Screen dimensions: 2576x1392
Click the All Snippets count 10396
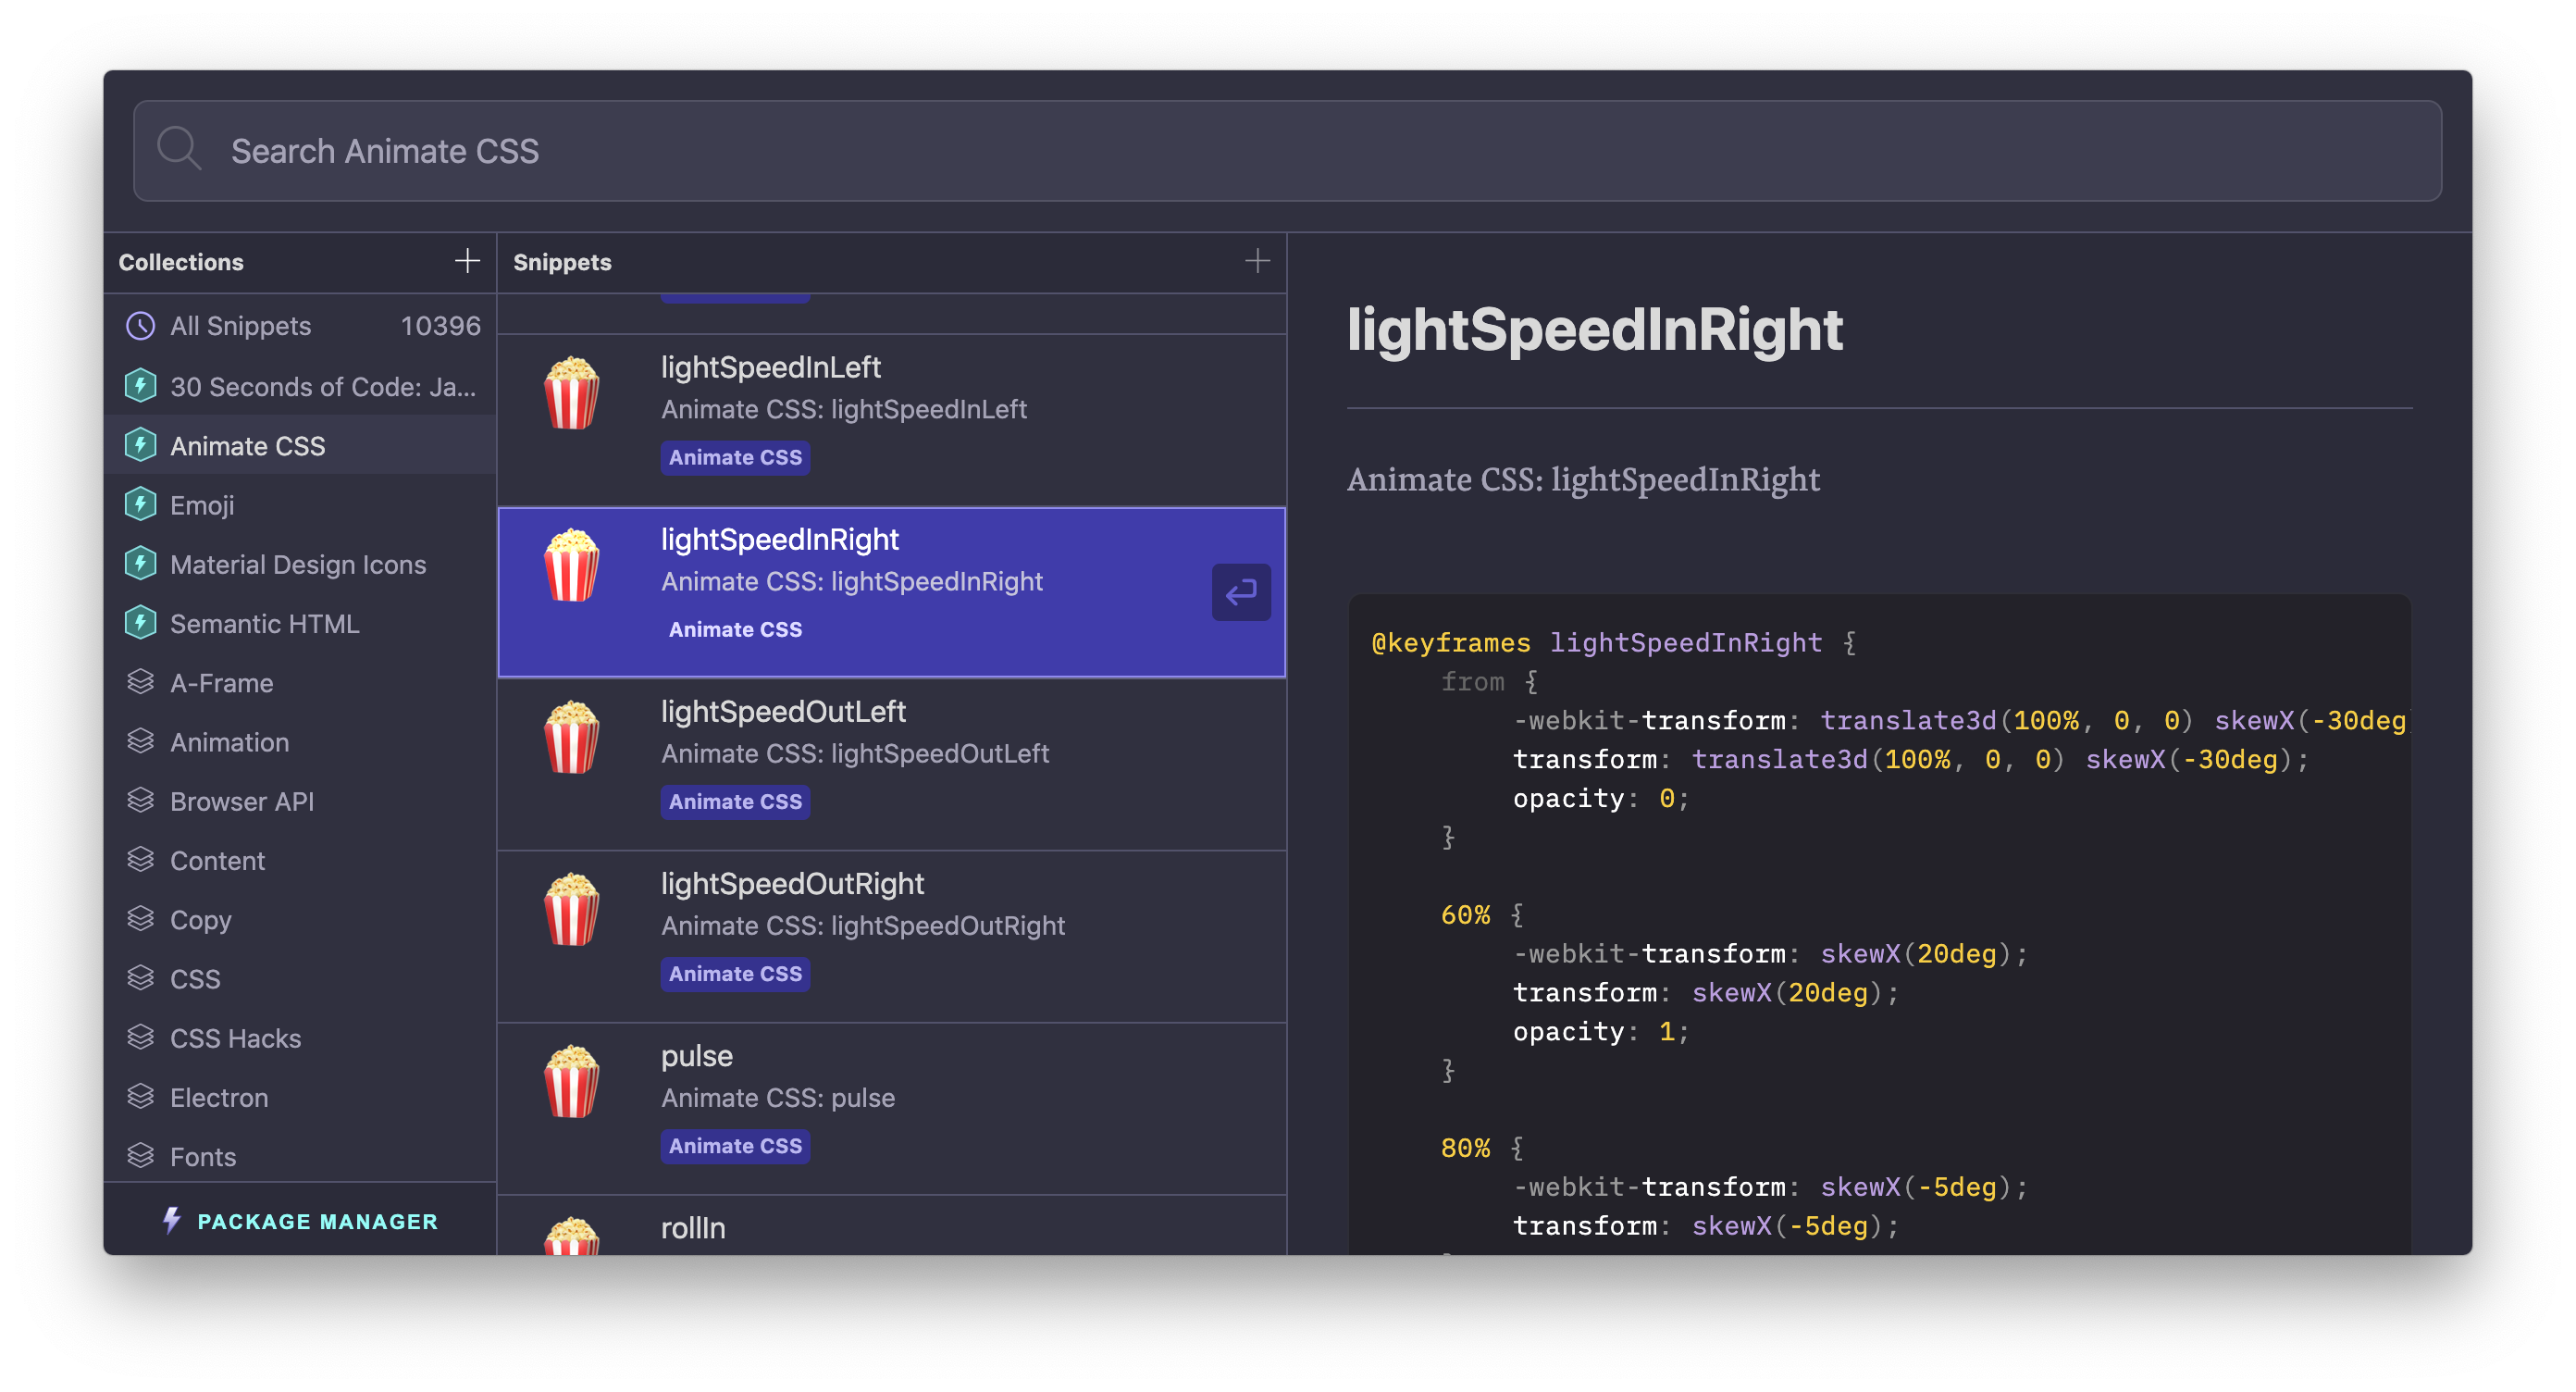[x=440, y=326]
